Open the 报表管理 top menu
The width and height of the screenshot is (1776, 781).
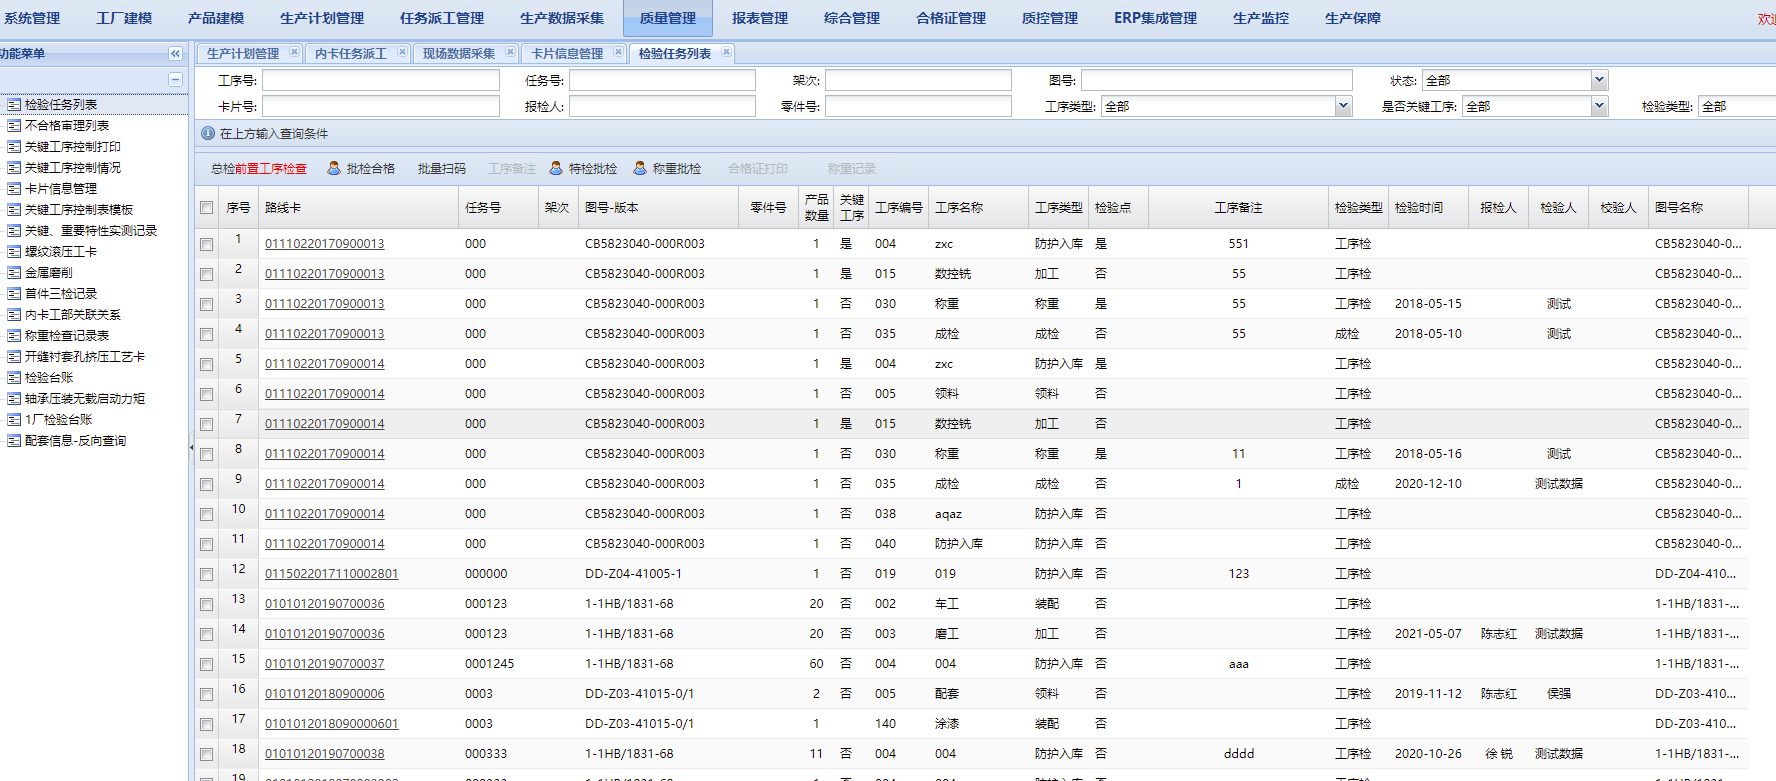point(759,18)
